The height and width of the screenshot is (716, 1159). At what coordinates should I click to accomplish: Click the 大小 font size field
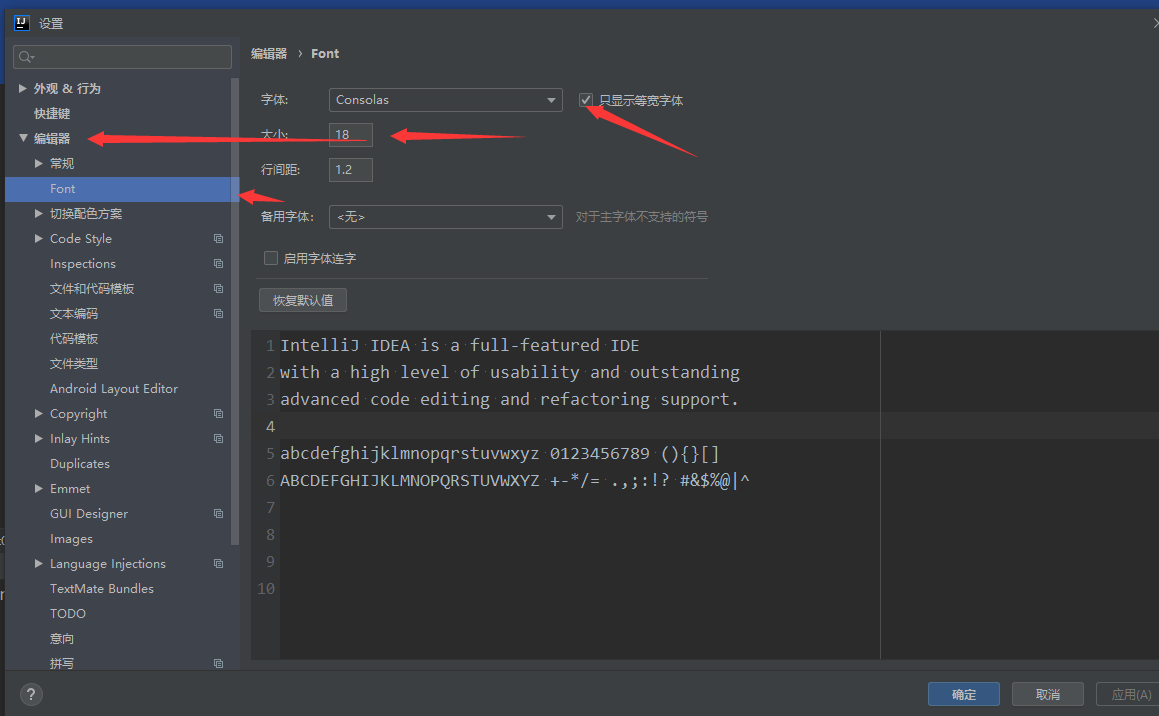coord(351,135)
